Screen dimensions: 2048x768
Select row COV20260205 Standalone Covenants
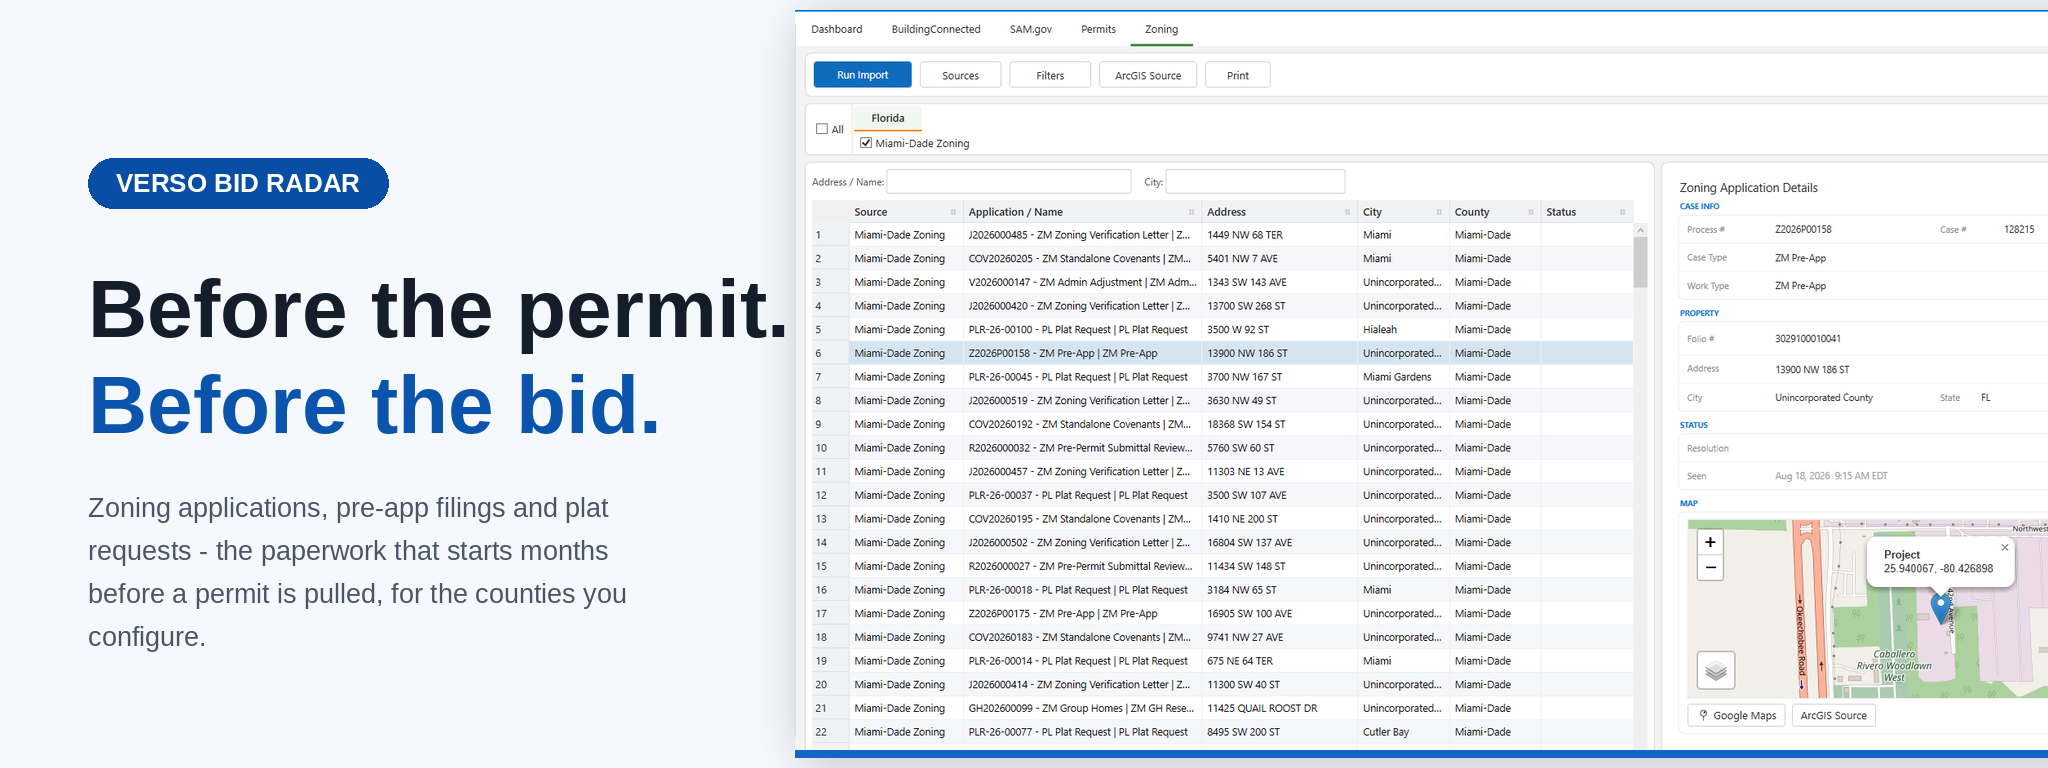pos(1222,259)
